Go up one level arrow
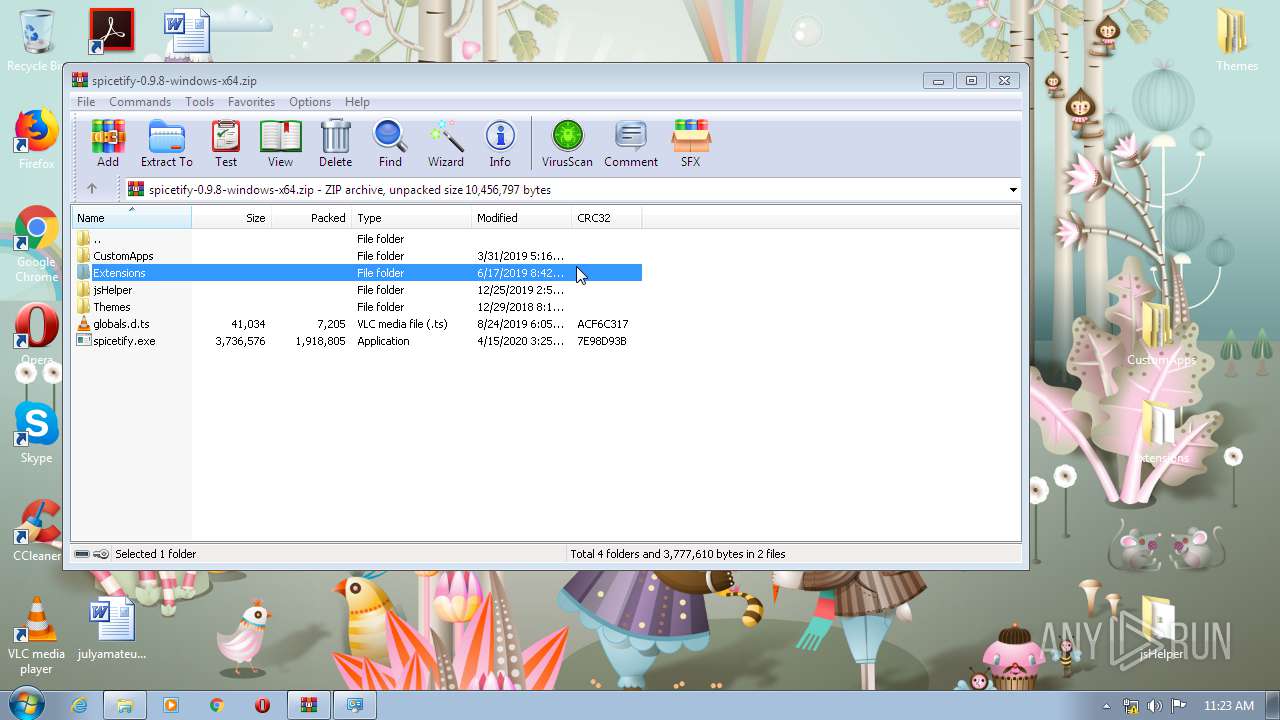1280x720 pixels. point(92,189)
